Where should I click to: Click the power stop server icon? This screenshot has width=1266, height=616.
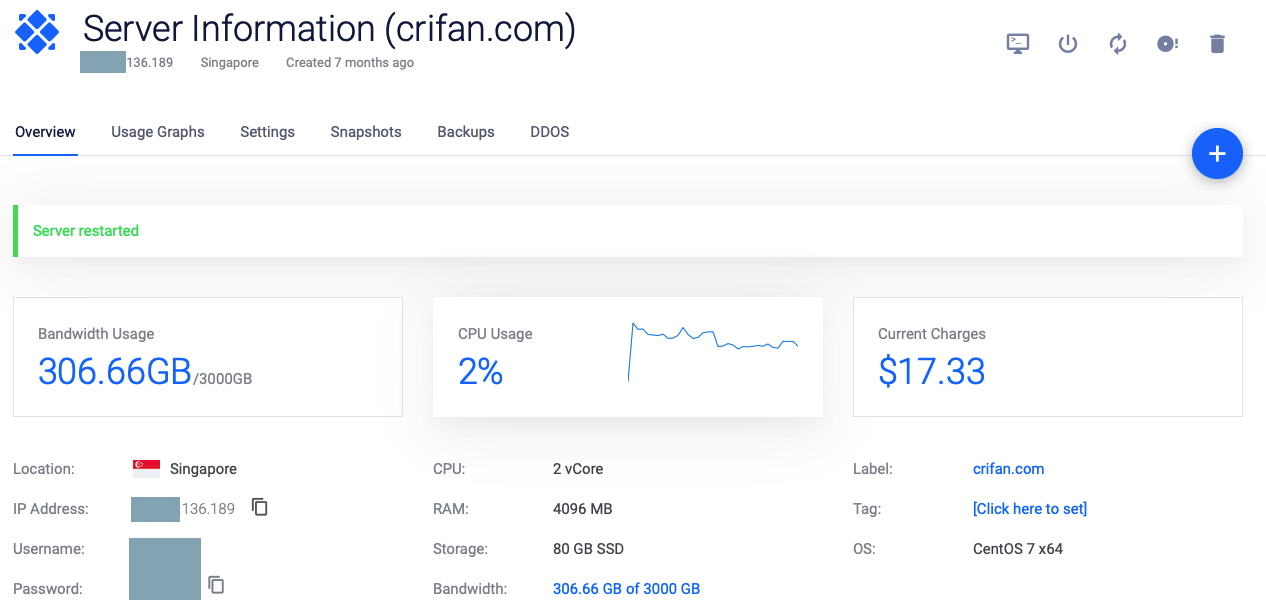[x=1068, y=43]
